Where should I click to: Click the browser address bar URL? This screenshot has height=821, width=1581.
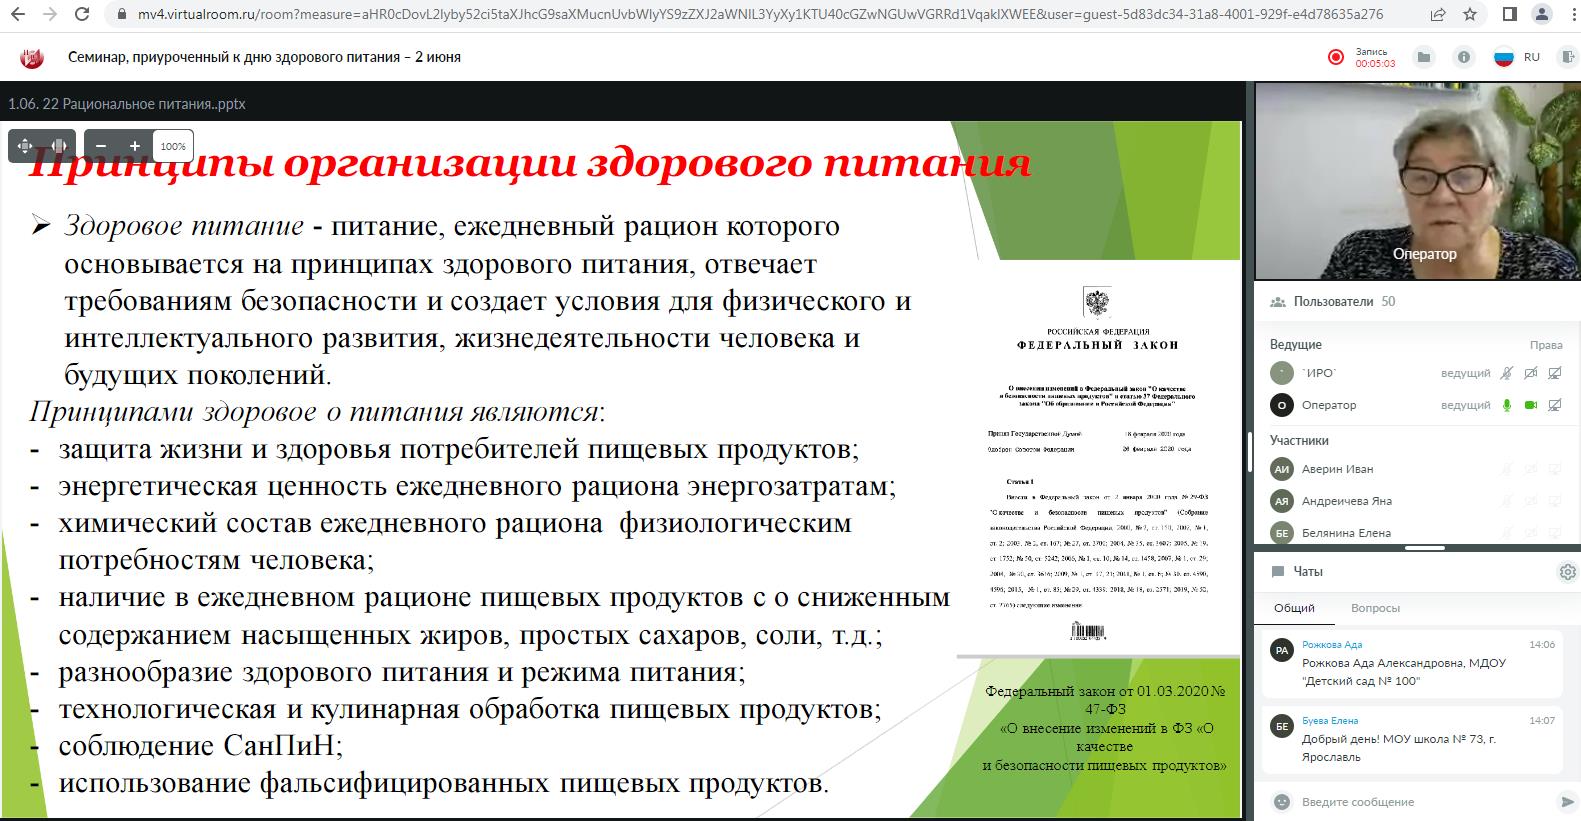pyautogui.click(x=760, y=15)
